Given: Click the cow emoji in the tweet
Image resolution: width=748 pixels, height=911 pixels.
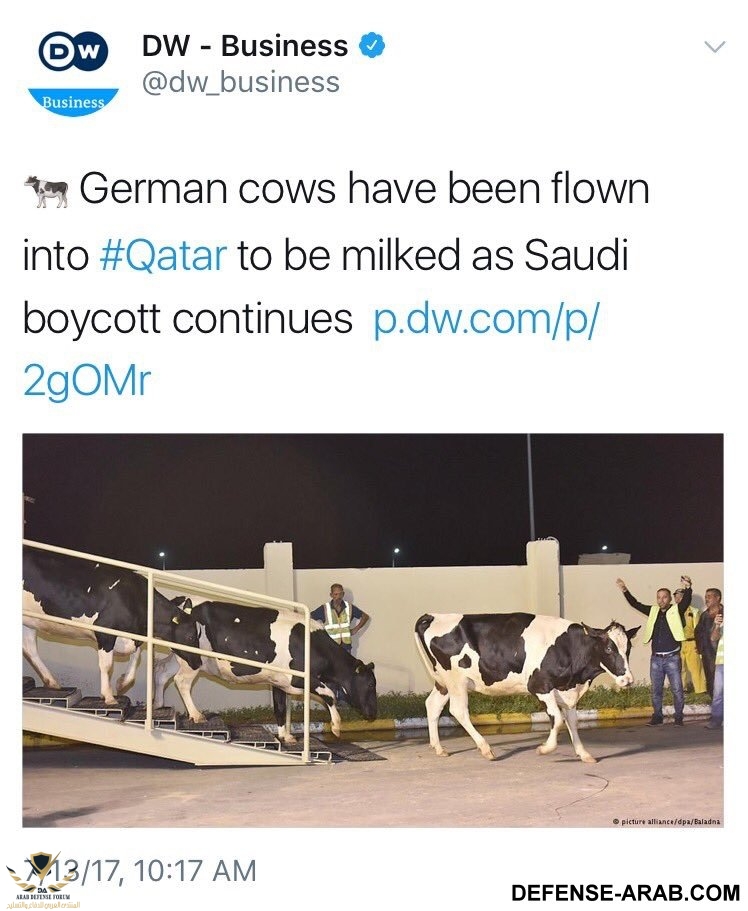Looking at the screenshot, I should [46, 191].
